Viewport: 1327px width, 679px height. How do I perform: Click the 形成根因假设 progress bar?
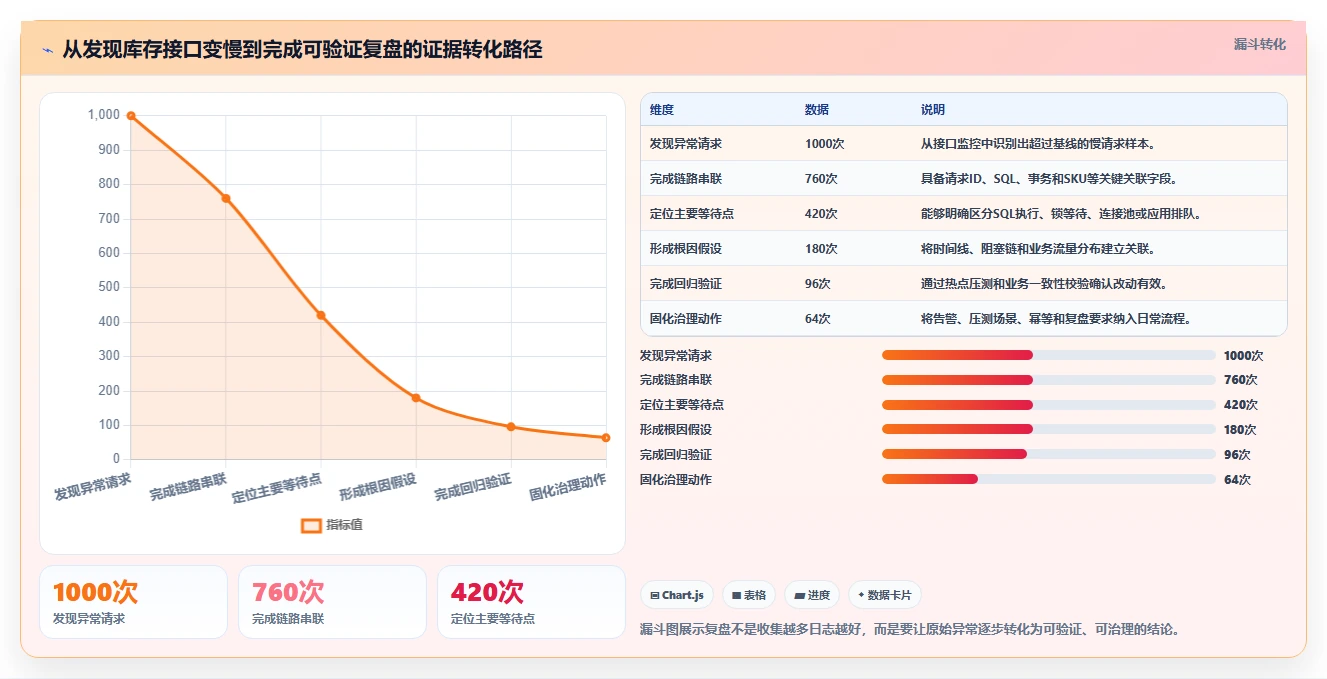(x=1049, y=429)
